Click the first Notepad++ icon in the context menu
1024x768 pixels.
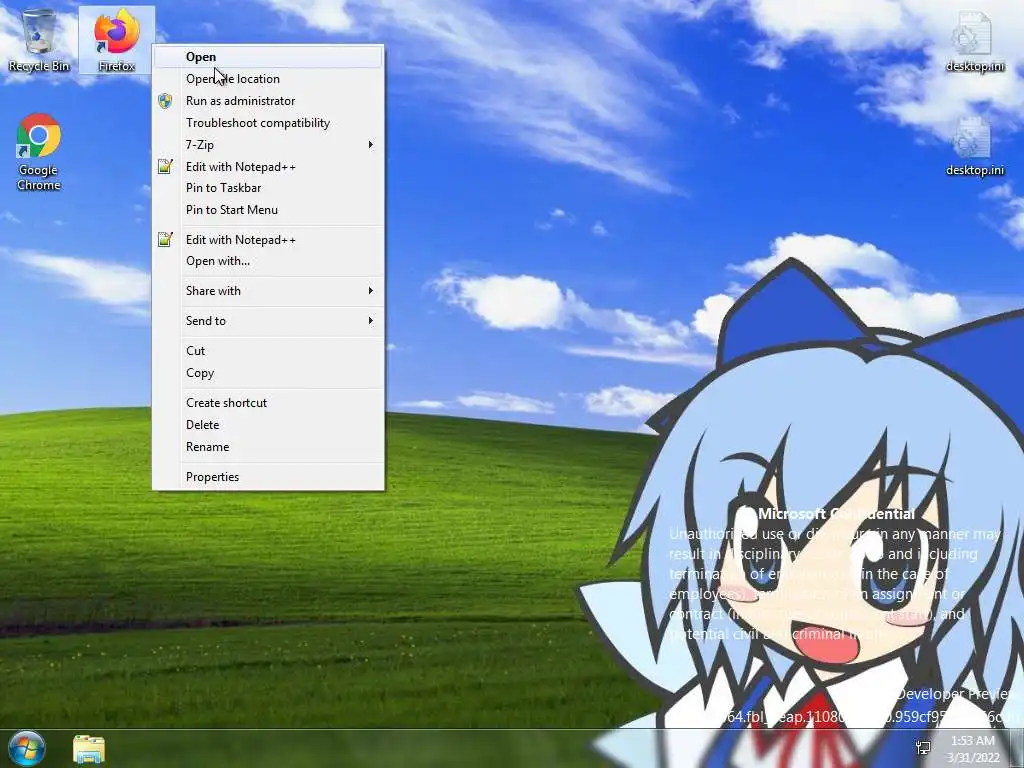pos(165,167)
